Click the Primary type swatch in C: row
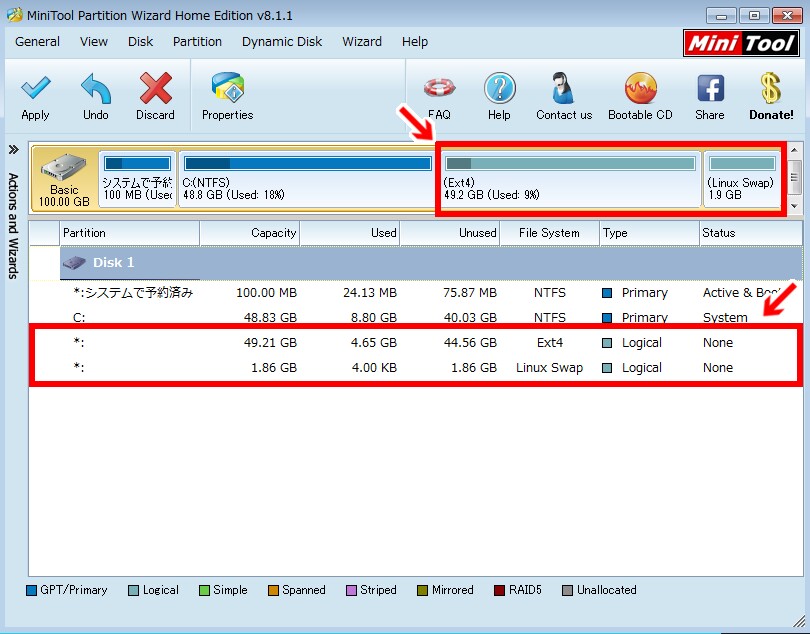810x634 pixels. coord(608,318)
